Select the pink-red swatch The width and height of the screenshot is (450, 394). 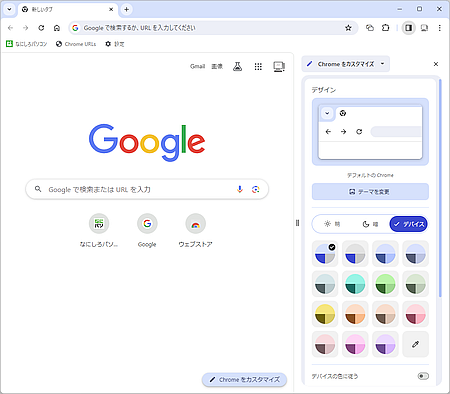pos(415,314)
